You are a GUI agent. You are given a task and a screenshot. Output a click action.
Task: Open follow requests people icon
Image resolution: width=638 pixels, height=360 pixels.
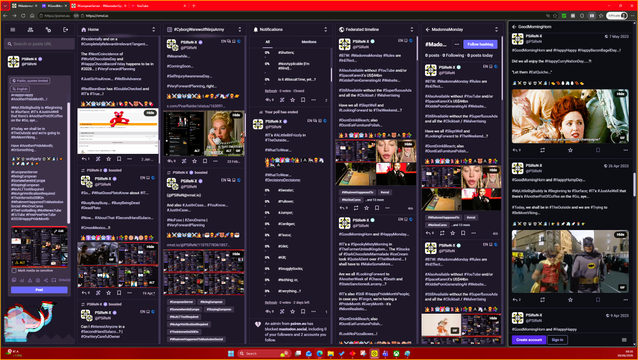click(31, 30)
